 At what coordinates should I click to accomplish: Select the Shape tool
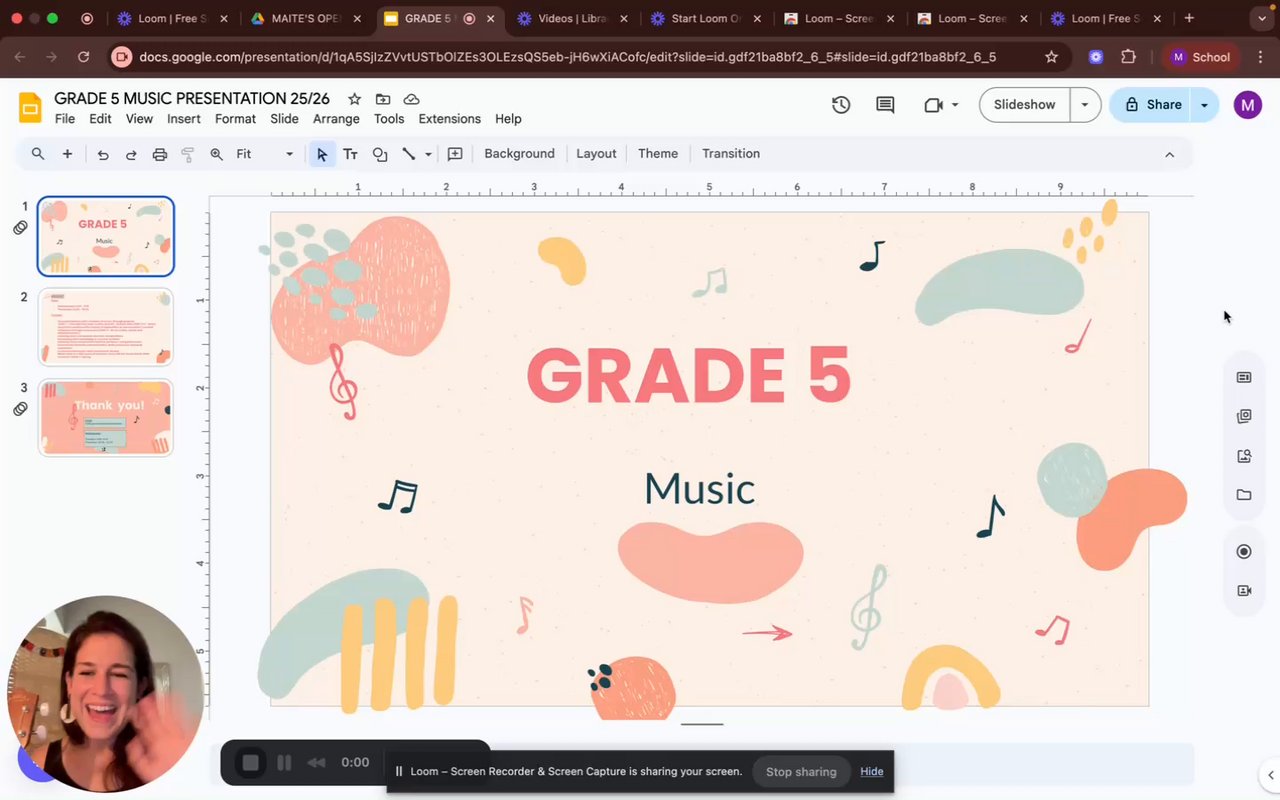380,154
